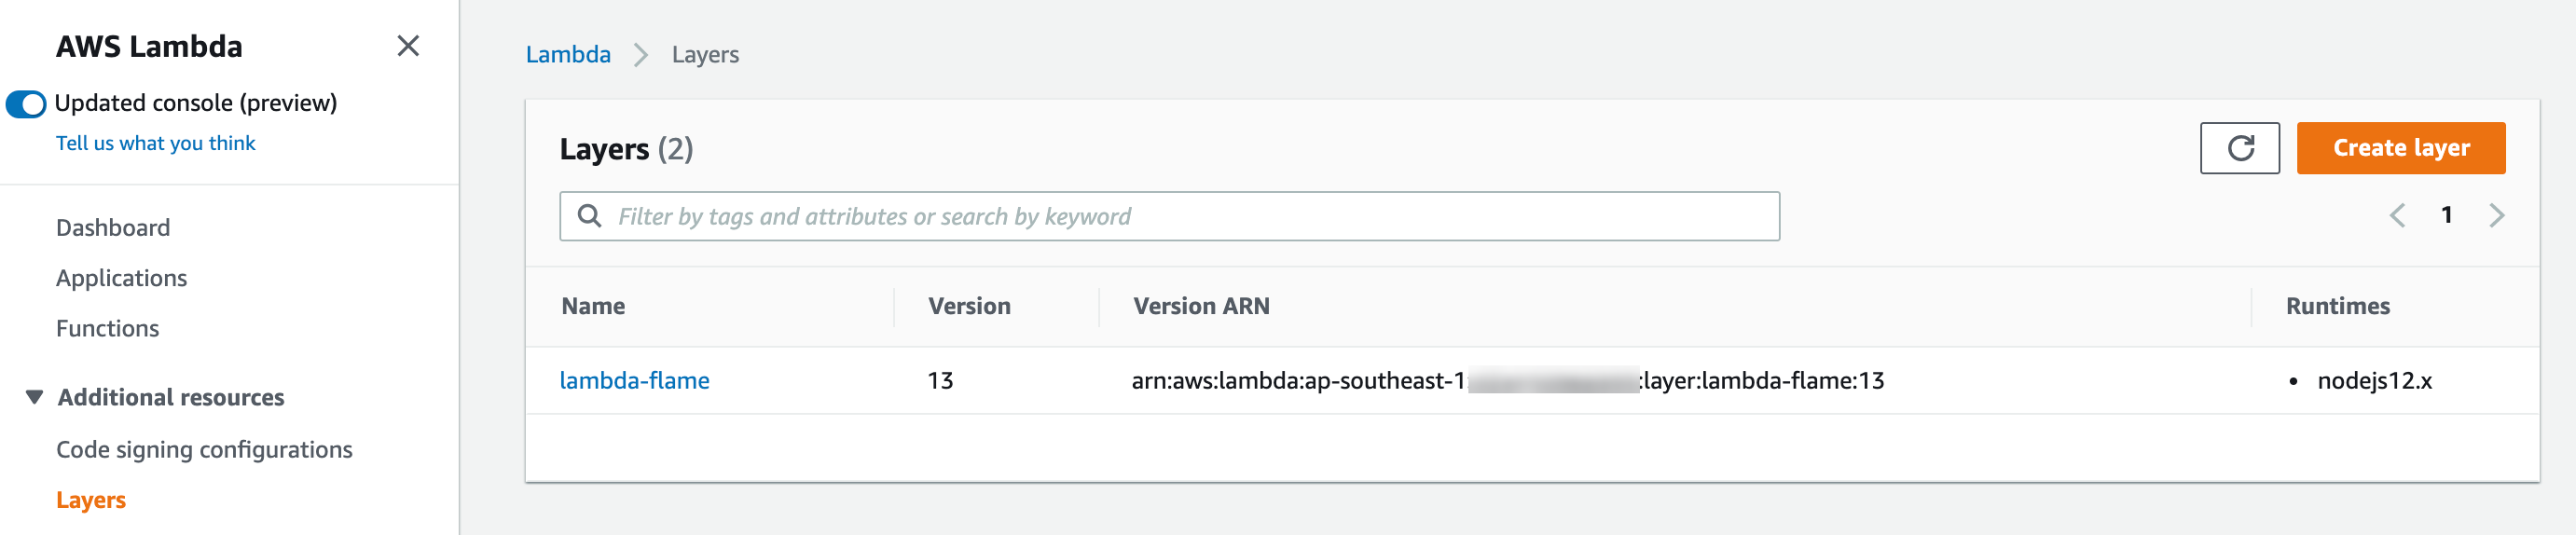Select Layers in the sidebar
Screen dimensions: 2576x535
(x=91, y=500)
